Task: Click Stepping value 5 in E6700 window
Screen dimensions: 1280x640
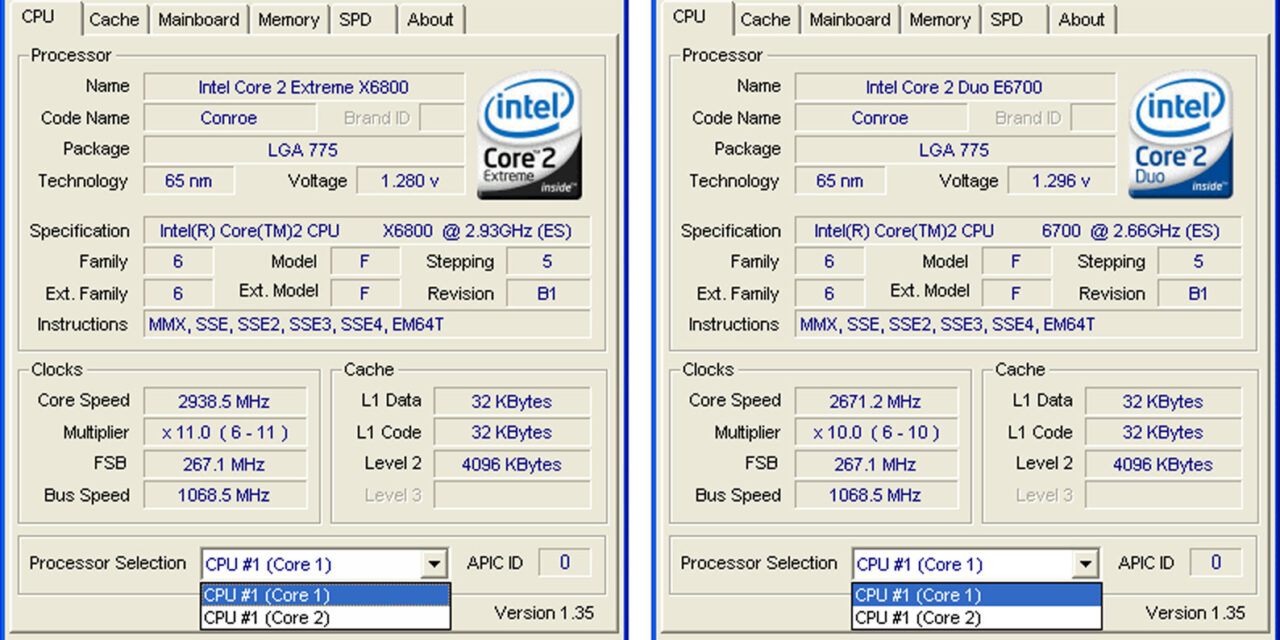Action: pyautogui.click(x=1199, y=262)
